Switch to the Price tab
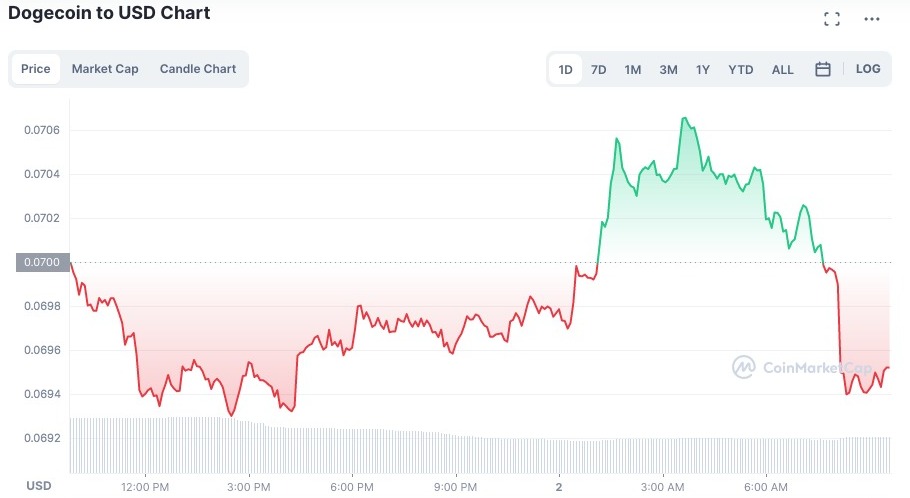The width and height of the screenshot is (910, 498). click(x=36, y=69)
